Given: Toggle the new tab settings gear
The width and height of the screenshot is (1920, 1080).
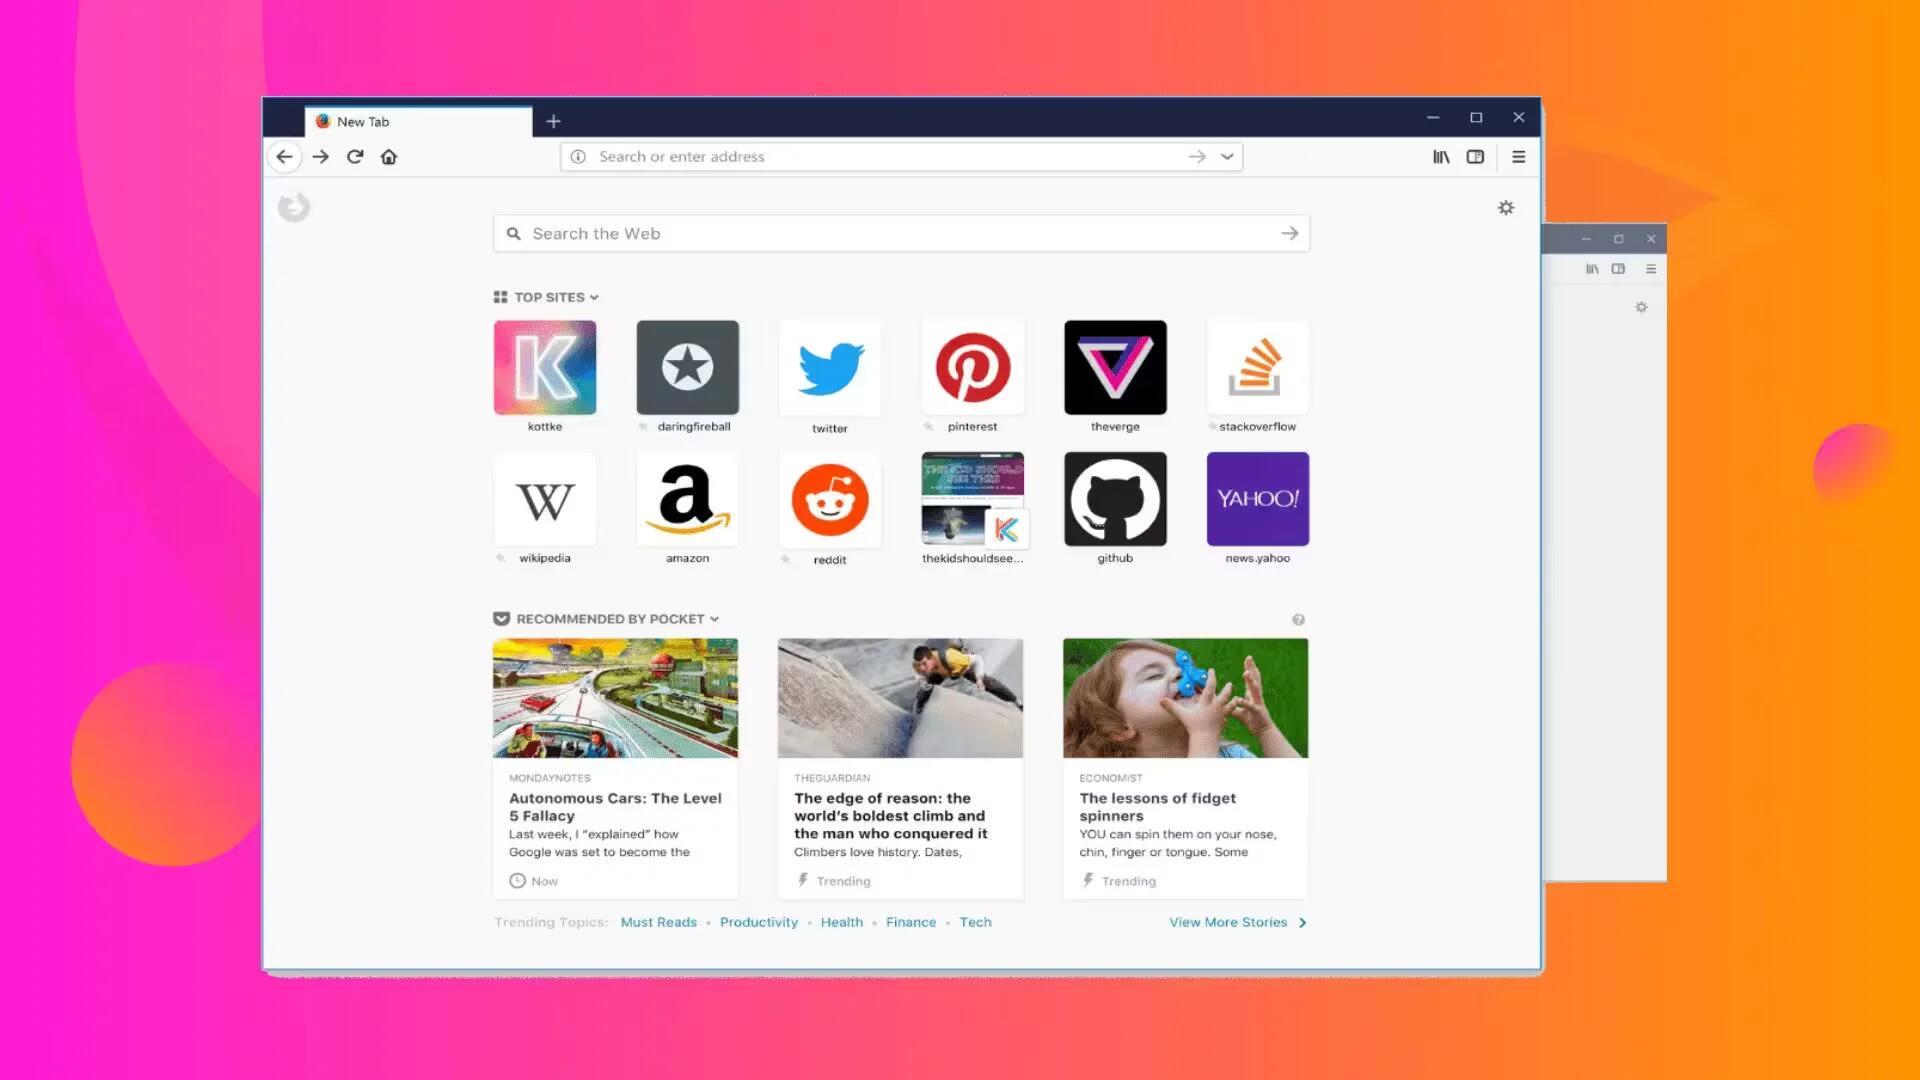Looking at the screenshot, I should point(1506,207).
